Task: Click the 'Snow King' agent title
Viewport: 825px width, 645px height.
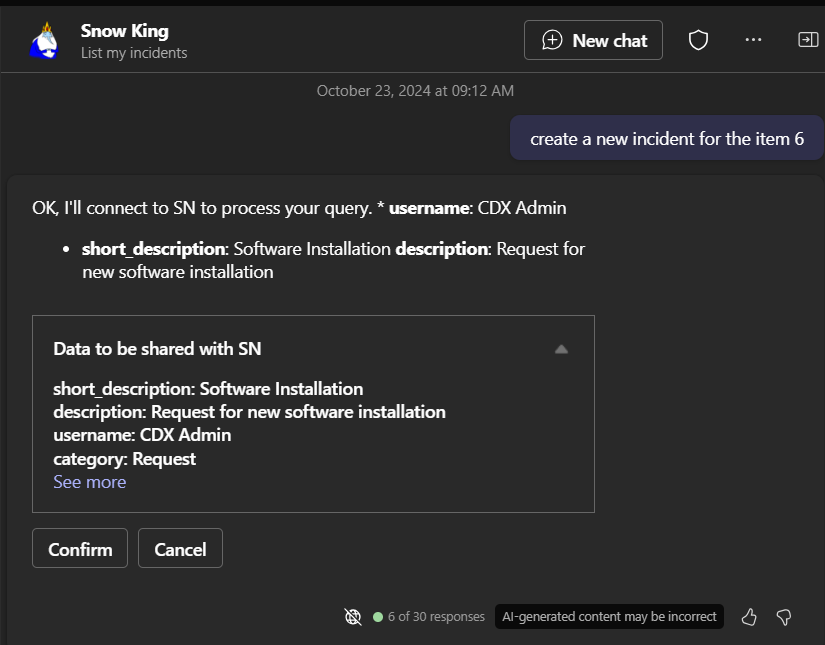Action: [125, 31]
